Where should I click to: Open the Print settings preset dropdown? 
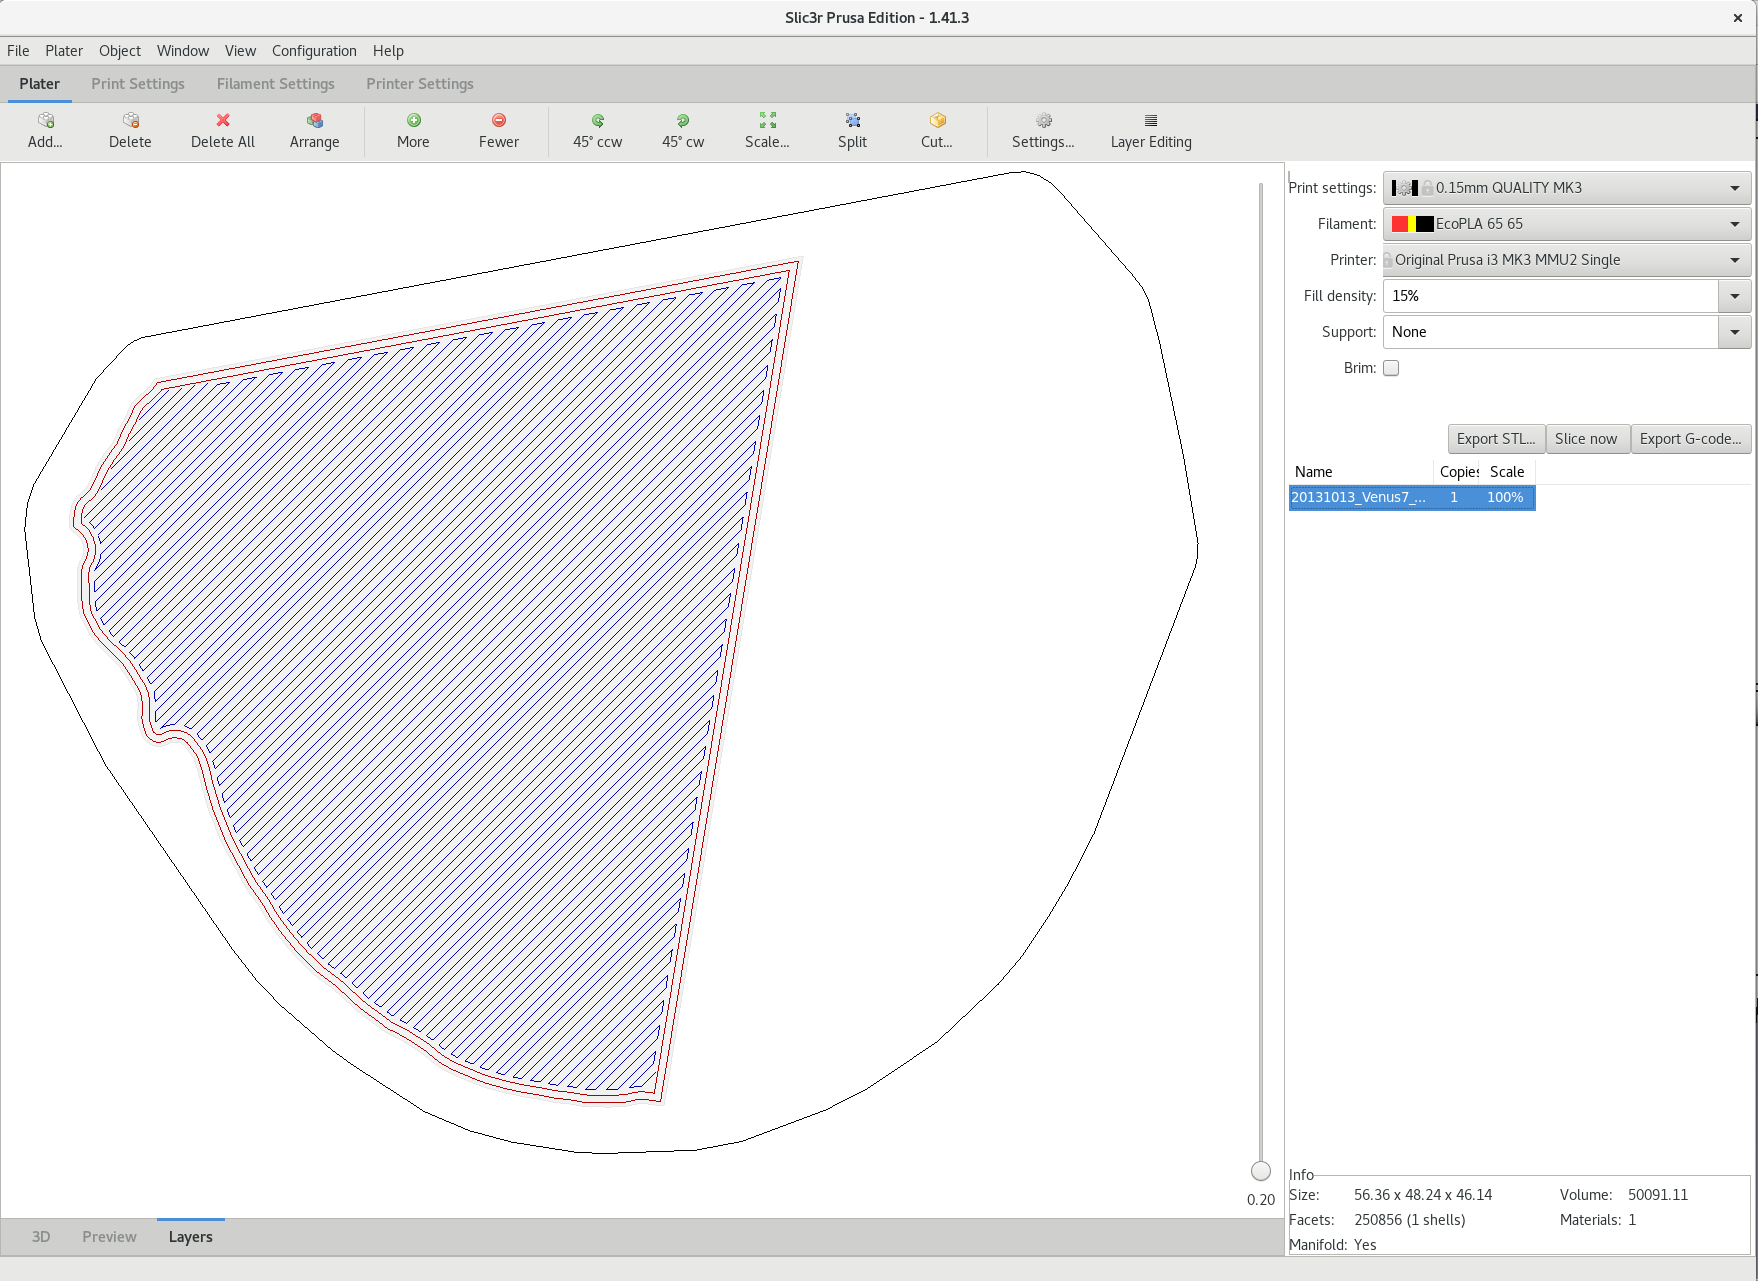[x=1566, y=188]
